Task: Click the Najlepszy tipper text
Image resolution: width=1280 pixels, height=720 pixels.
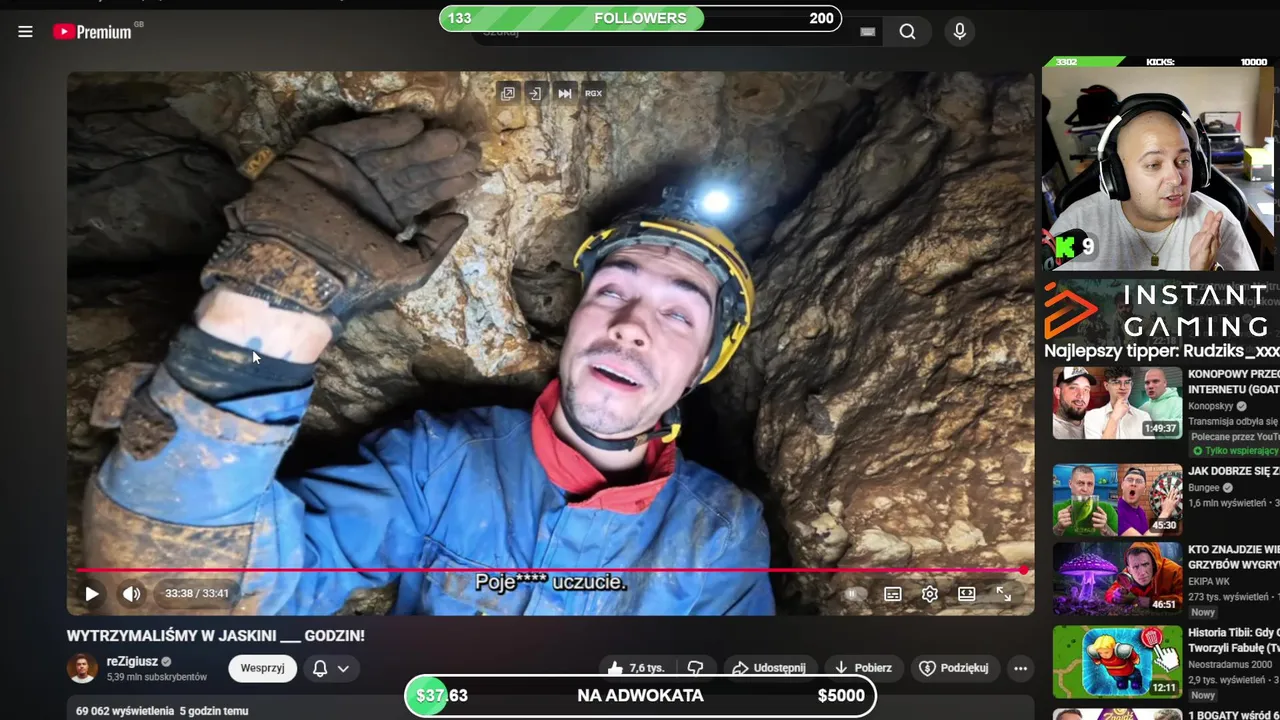Action: point(1161,351)
